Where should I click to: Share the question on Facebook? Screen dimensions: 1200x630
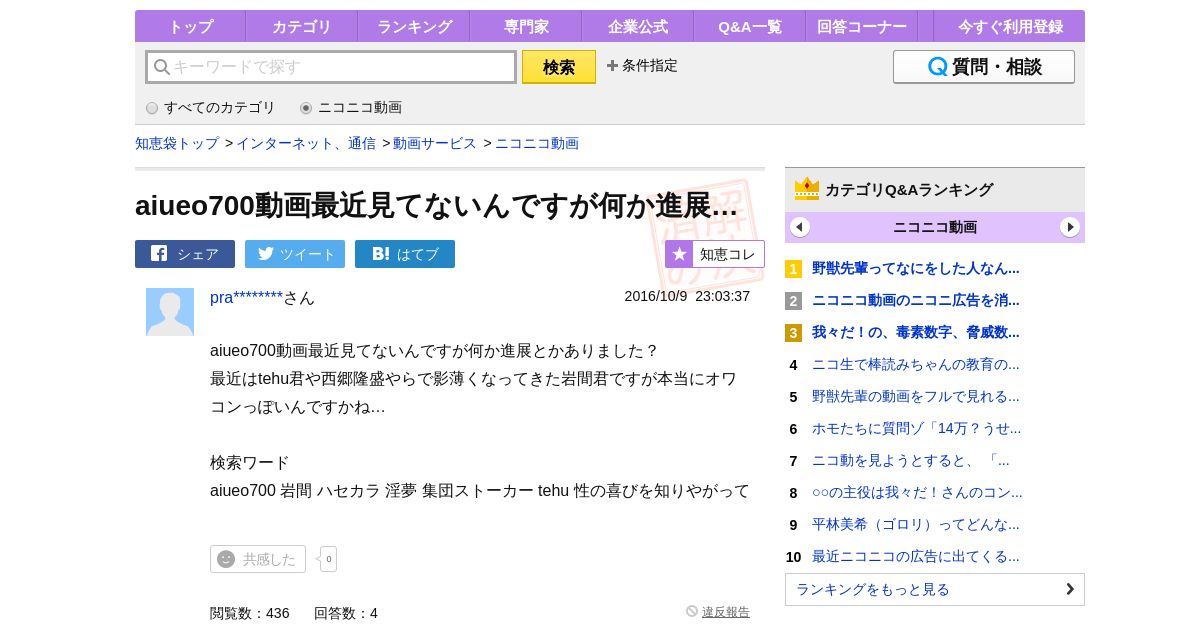(x=185, y=254)
